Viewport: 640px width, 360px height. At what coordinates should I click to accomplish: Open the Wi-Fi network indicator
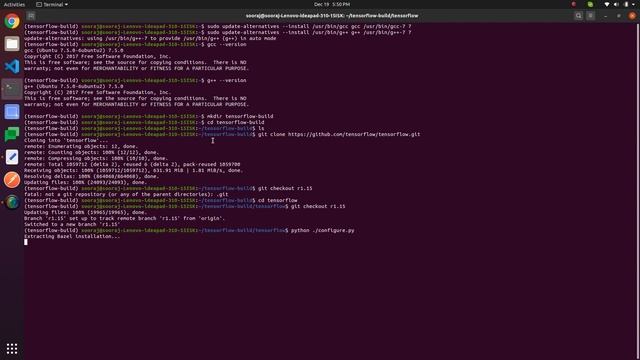(x=607, y=4)
